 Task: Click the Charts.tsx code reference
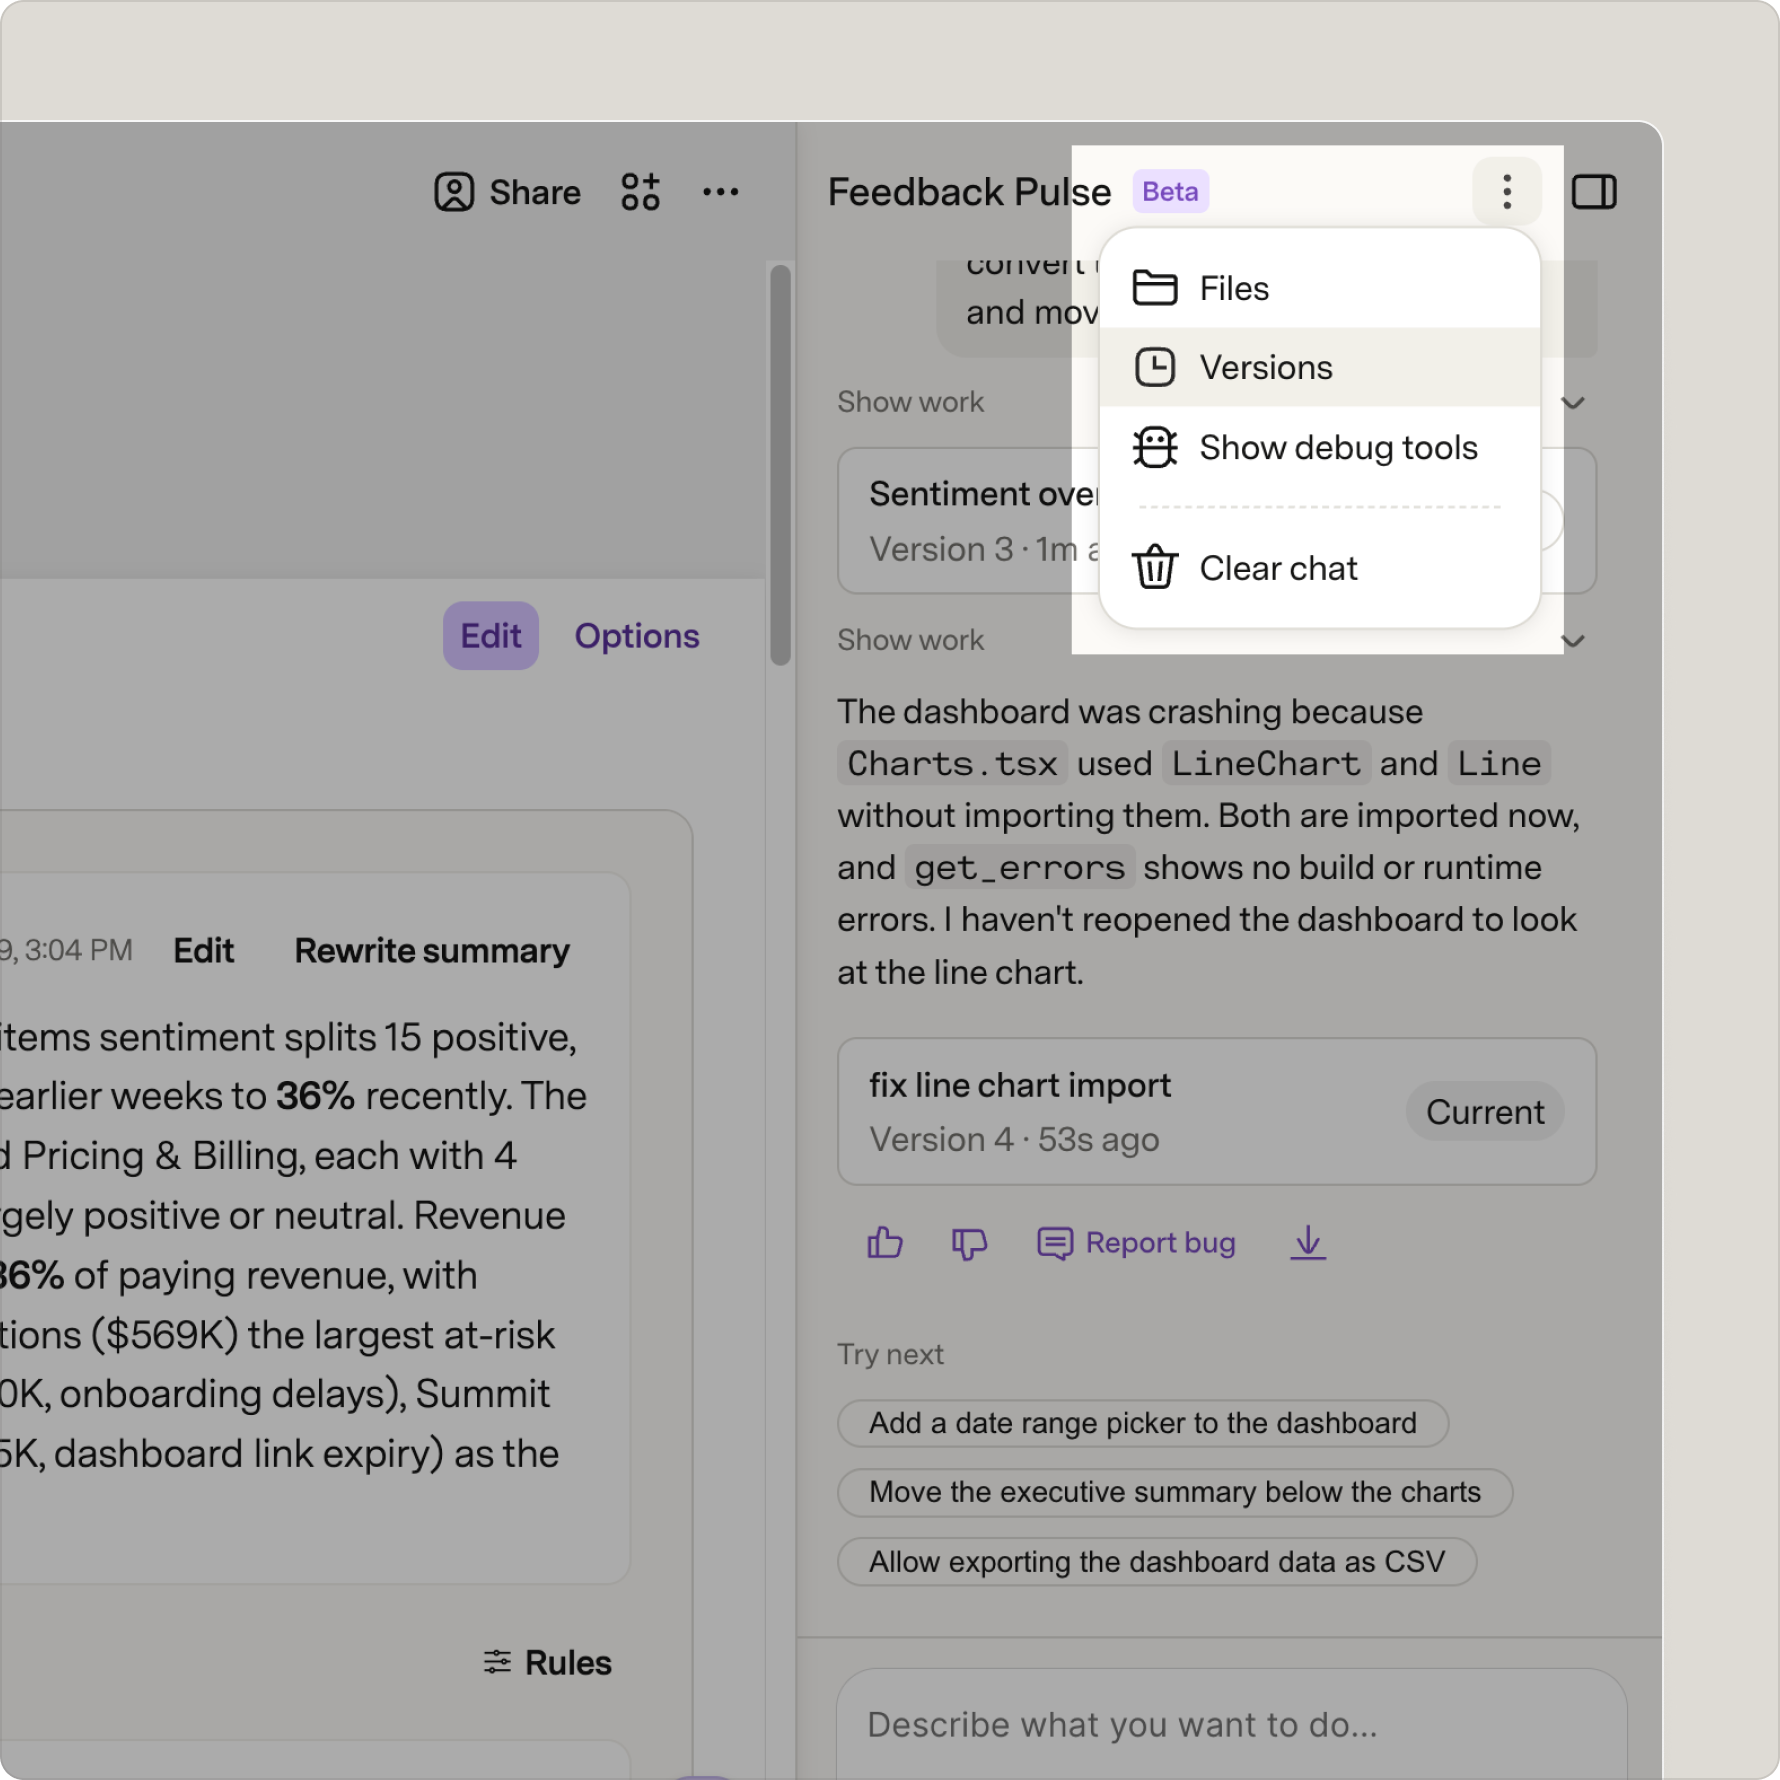952,763
